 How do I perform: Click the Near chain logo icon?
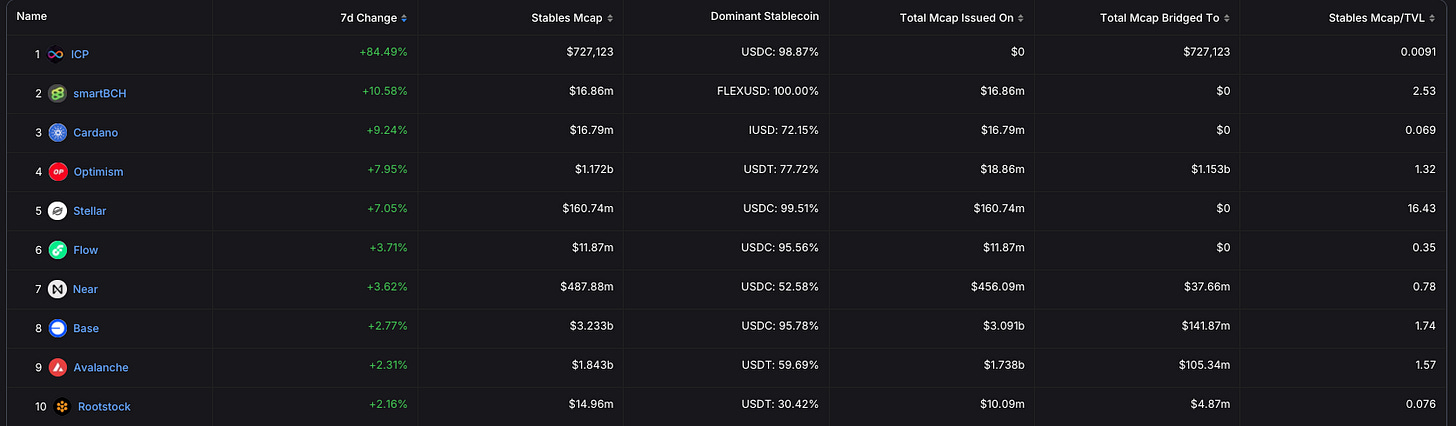(x=58, y=289)
